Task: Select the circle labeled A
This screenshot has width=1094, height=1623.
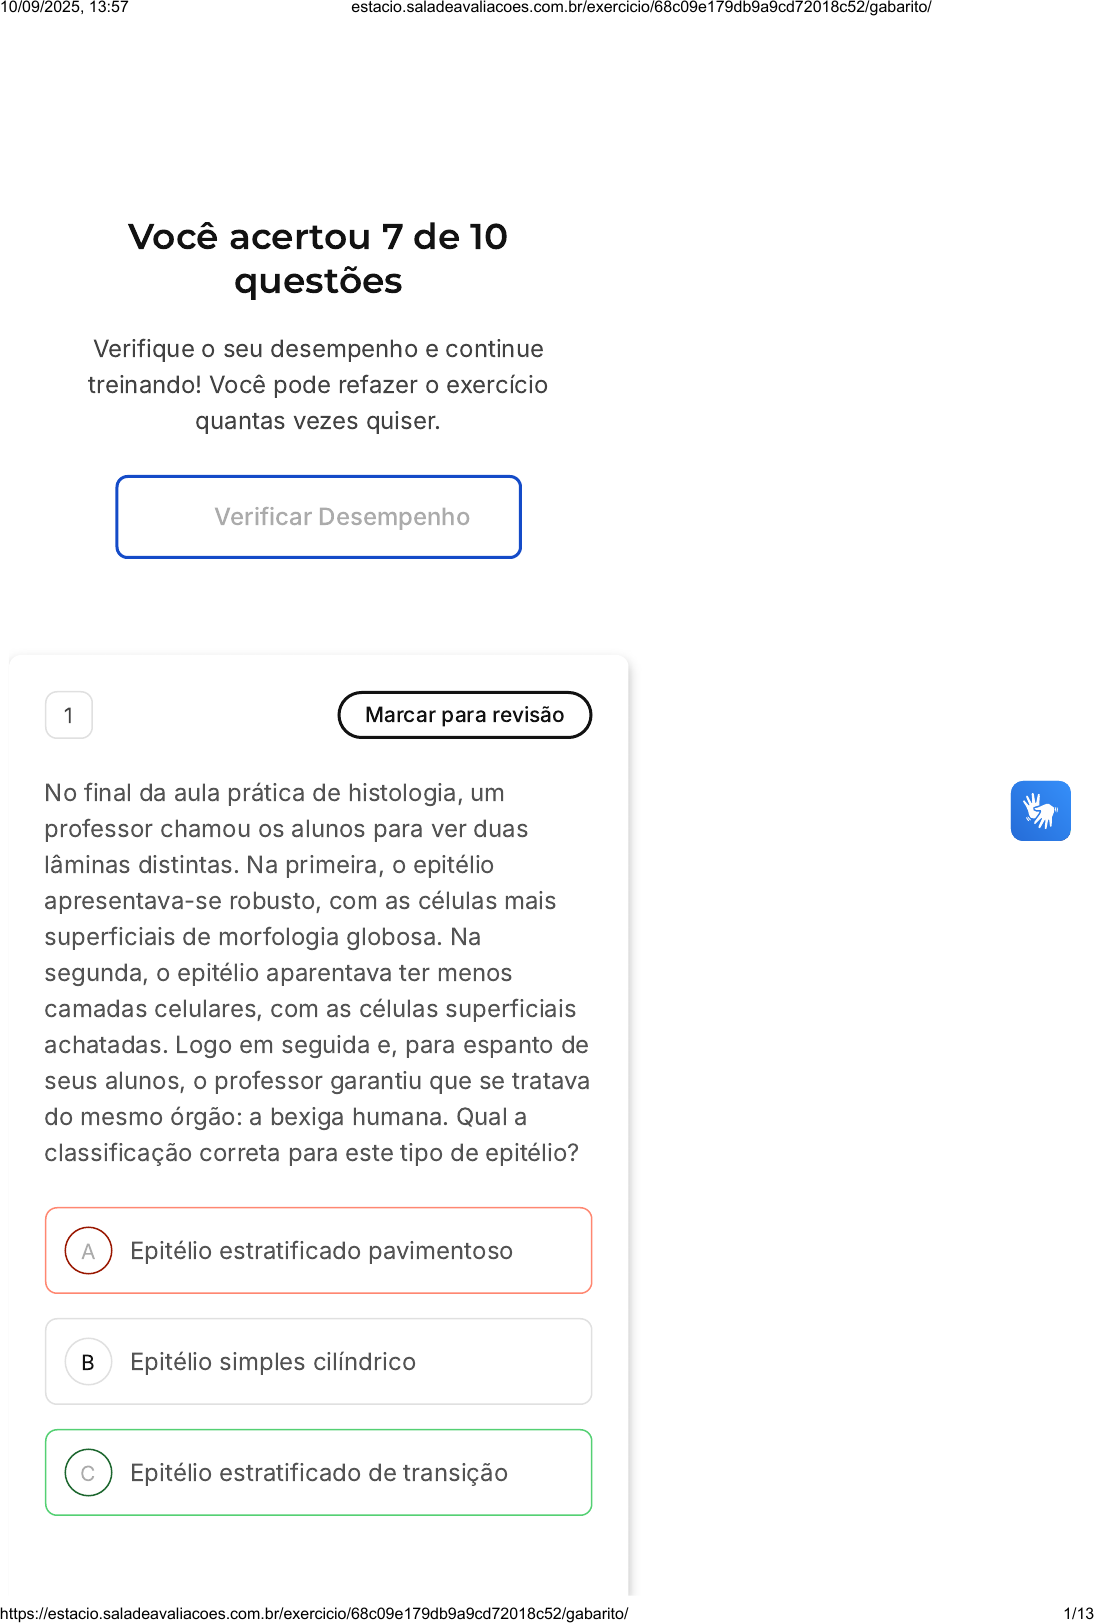Action: tap(88, 1250)
